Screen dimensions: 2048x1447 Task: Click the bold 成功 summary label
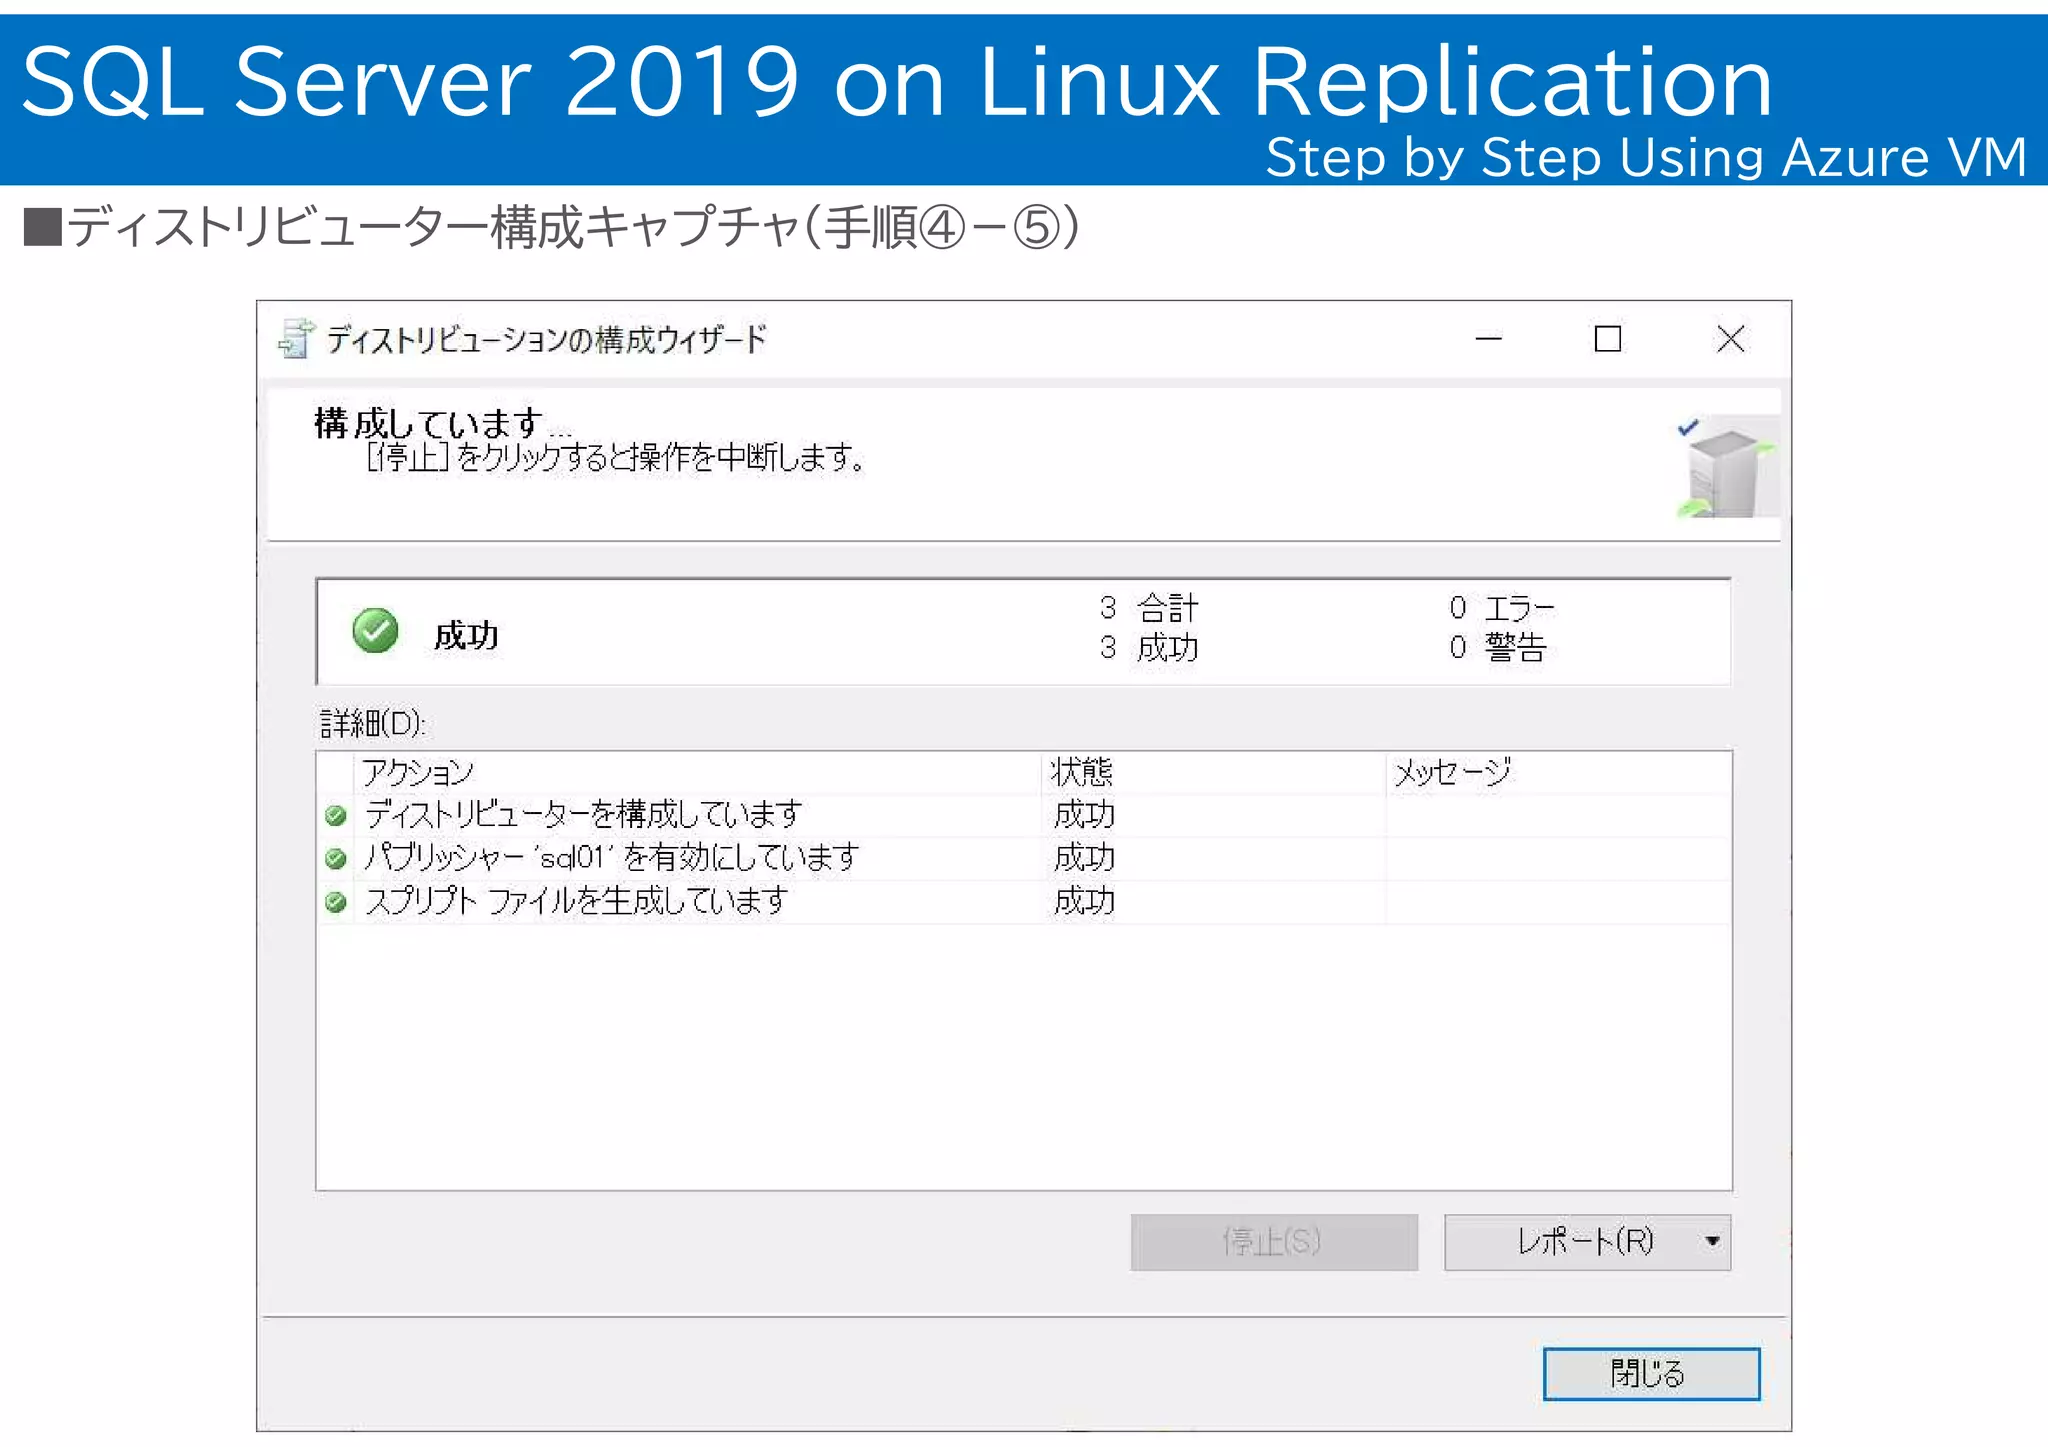coord(466,635)
